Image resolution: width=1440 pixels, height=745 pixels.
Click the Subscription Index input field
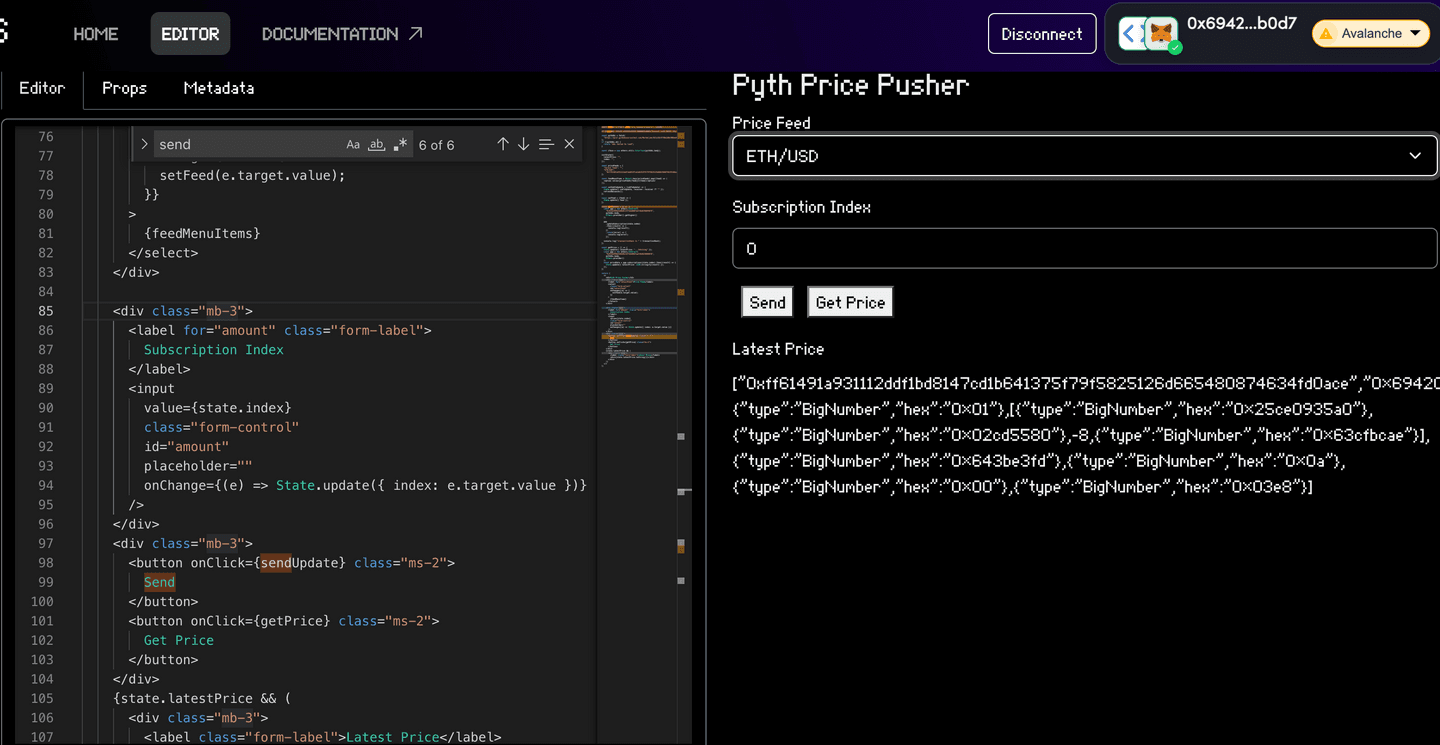1084,248
